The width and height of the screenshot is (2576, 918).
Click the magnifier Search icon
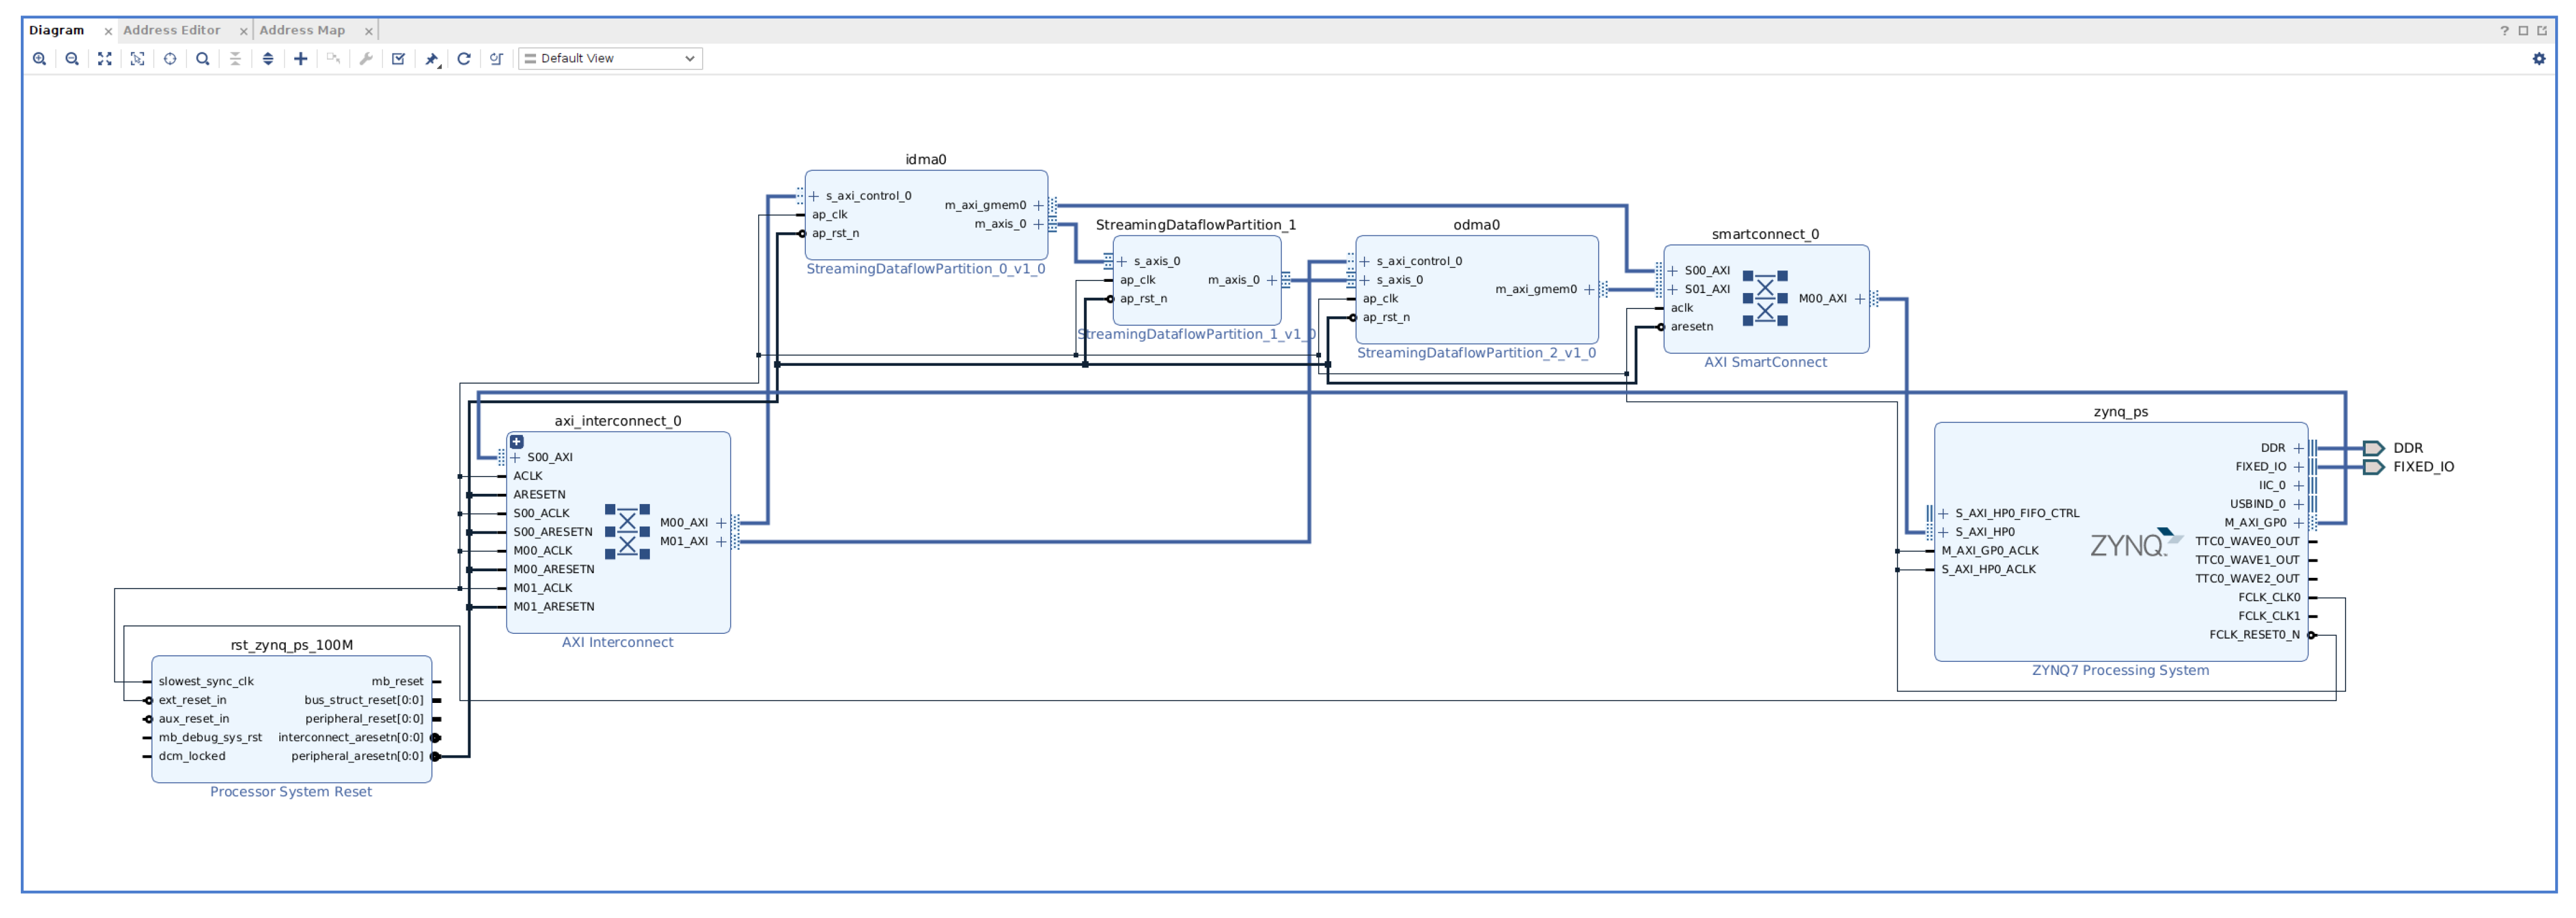pos(203,59)
